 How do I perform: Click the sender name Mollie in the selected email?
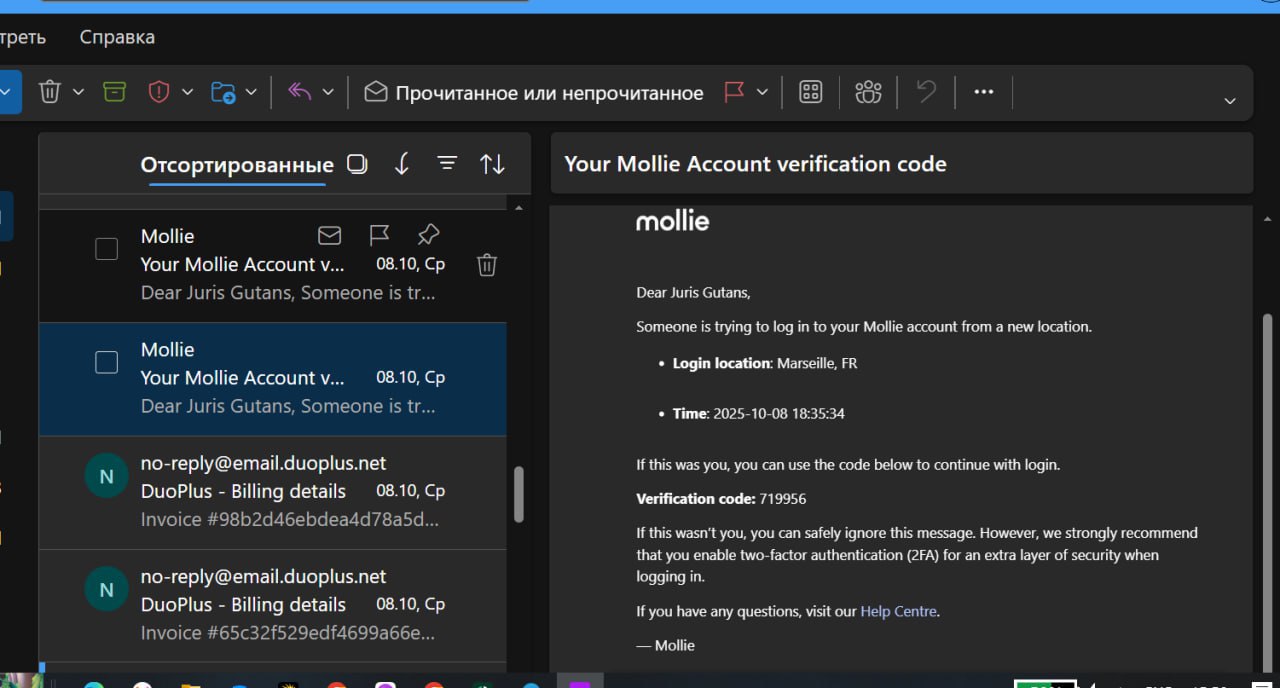point(168,350)
